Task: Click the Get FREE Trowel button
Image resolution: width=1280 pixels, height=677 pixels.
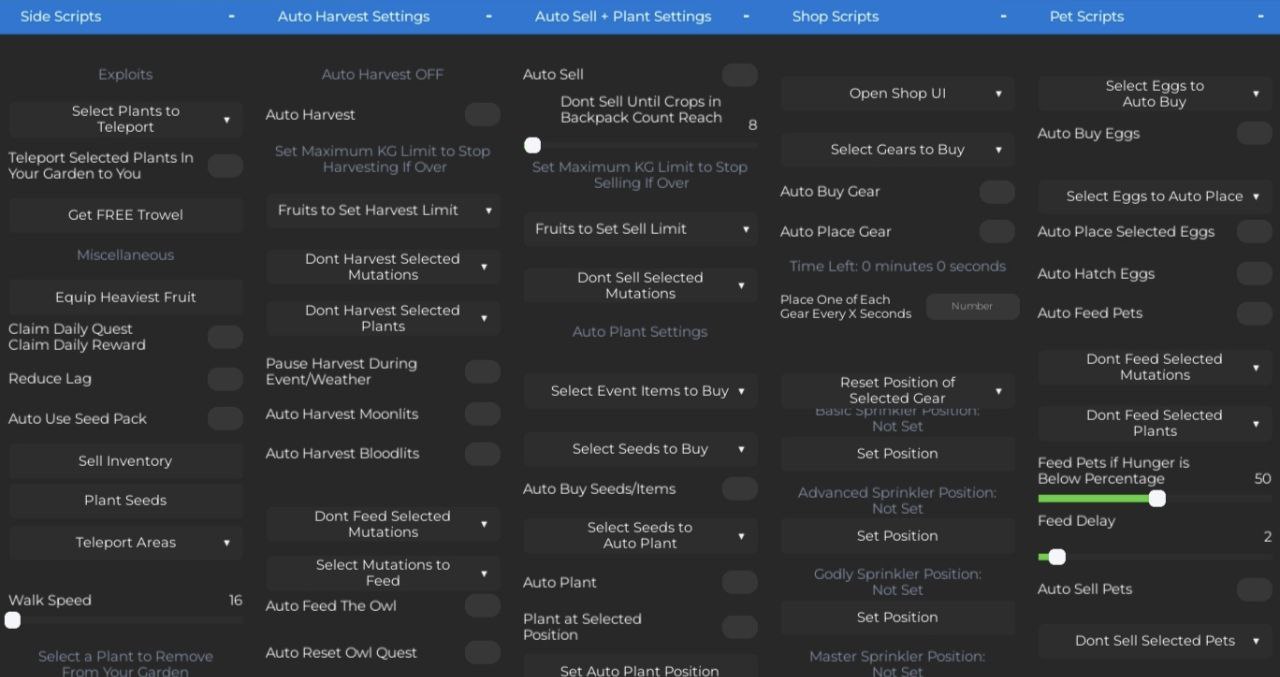Action: point(126,215)
